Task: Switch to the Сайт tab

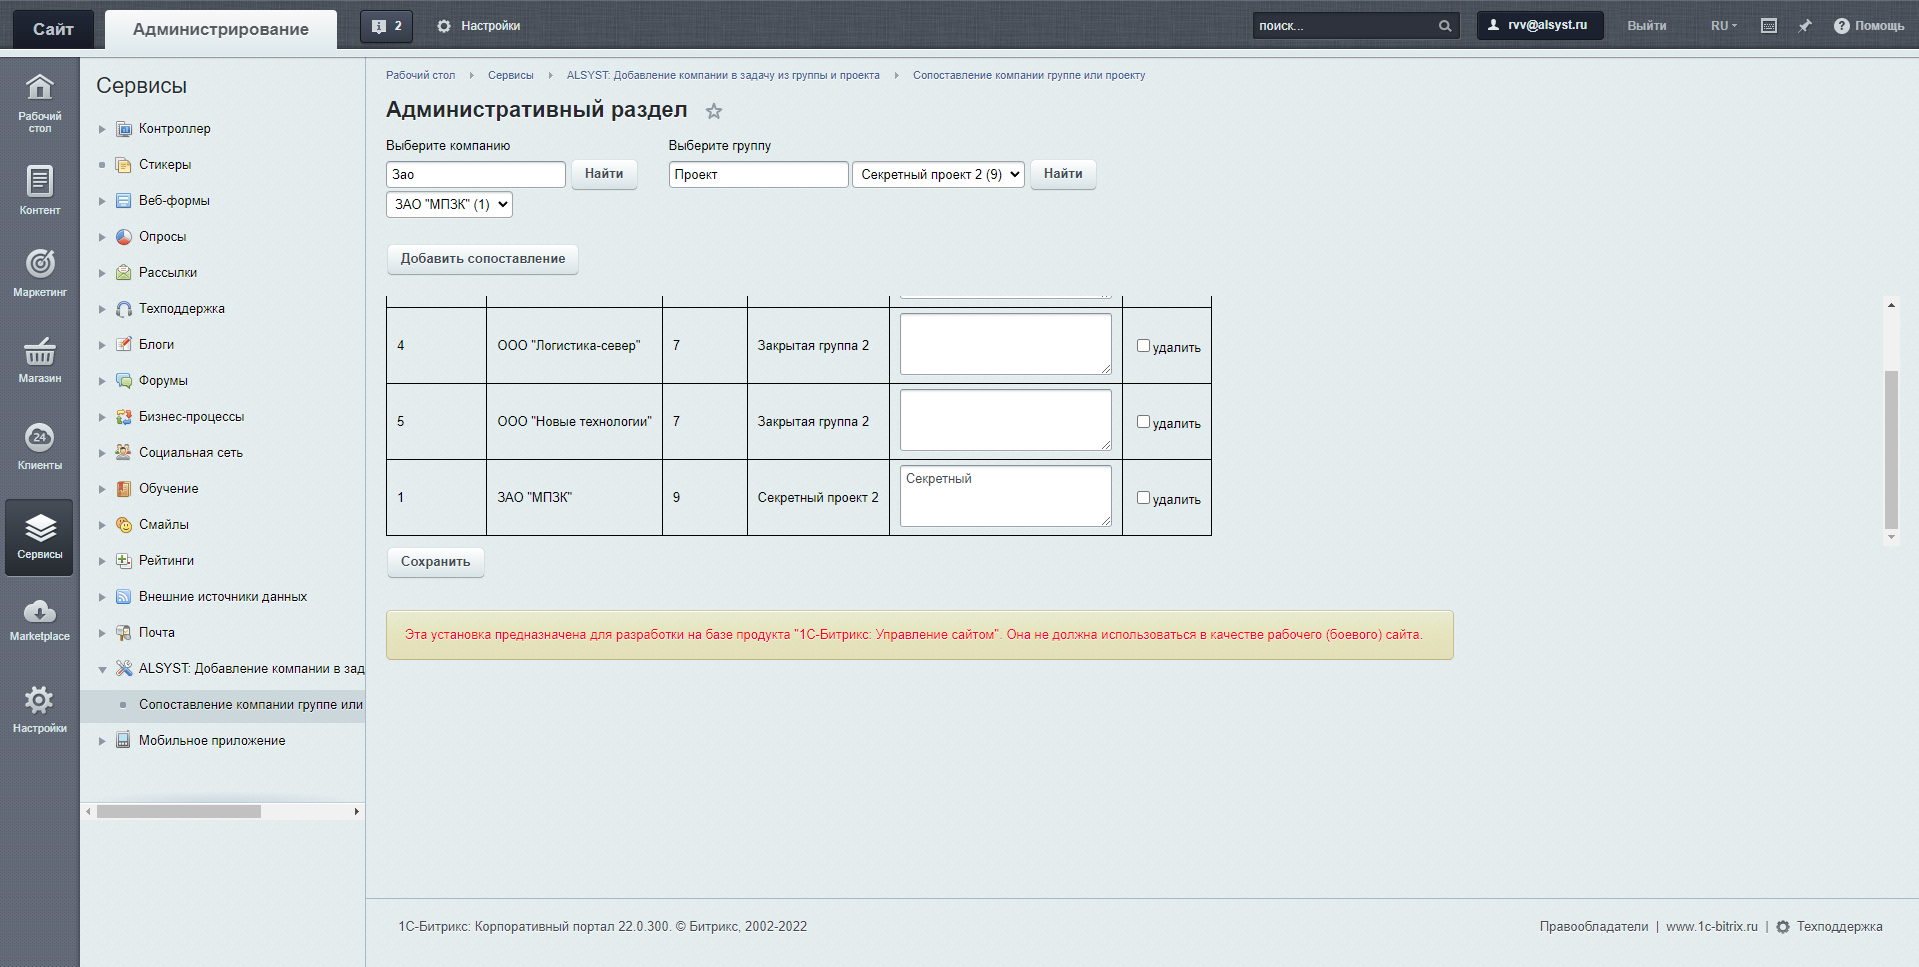Action: pyautogui.click(x=53, y=29)
